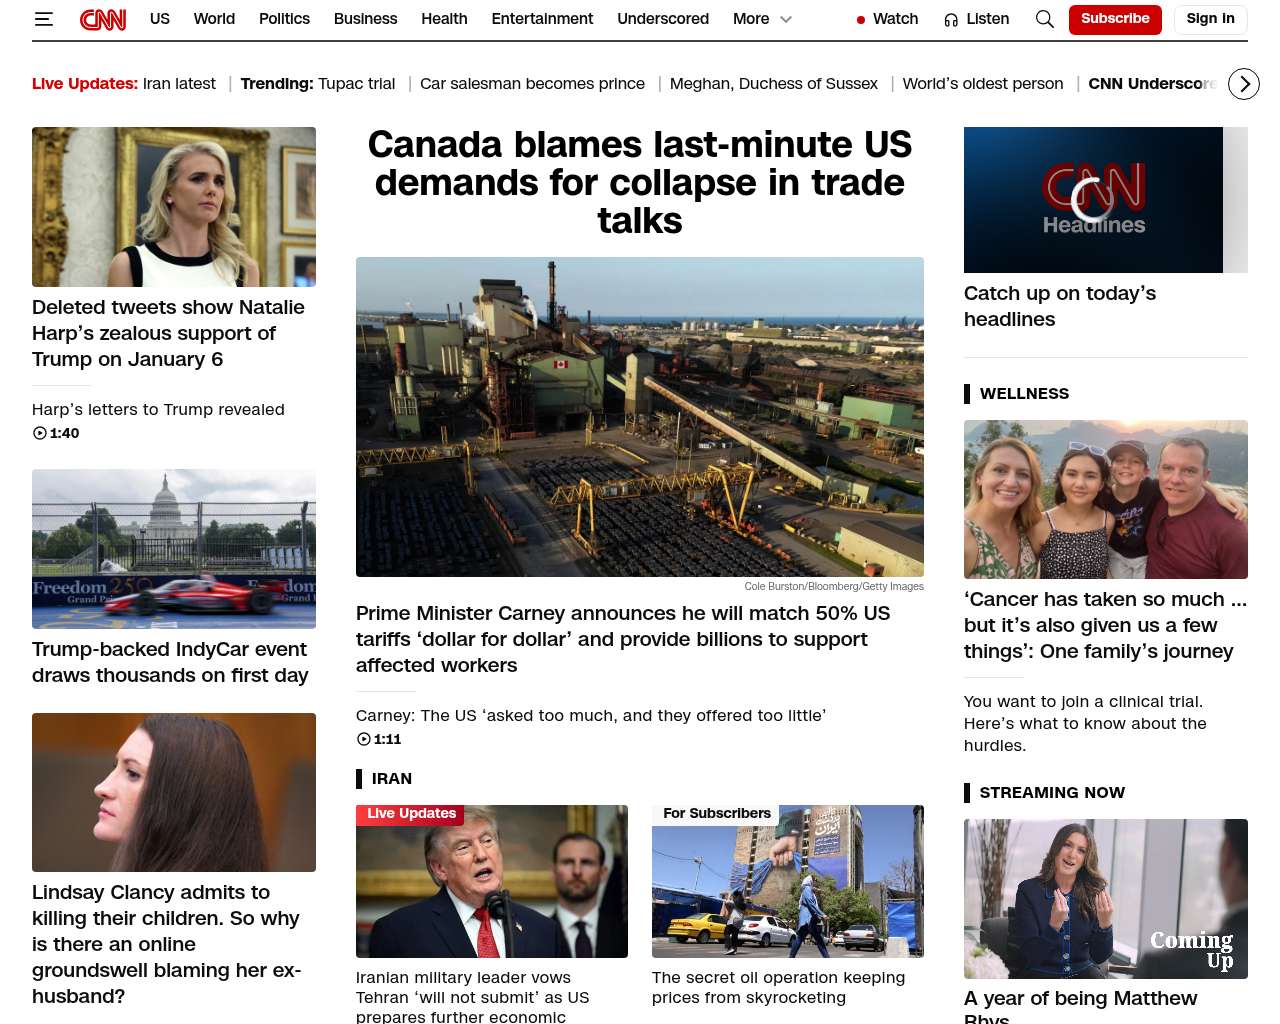Expand the More menu chevron
1280x1024 pixels.
coord(786,19)
